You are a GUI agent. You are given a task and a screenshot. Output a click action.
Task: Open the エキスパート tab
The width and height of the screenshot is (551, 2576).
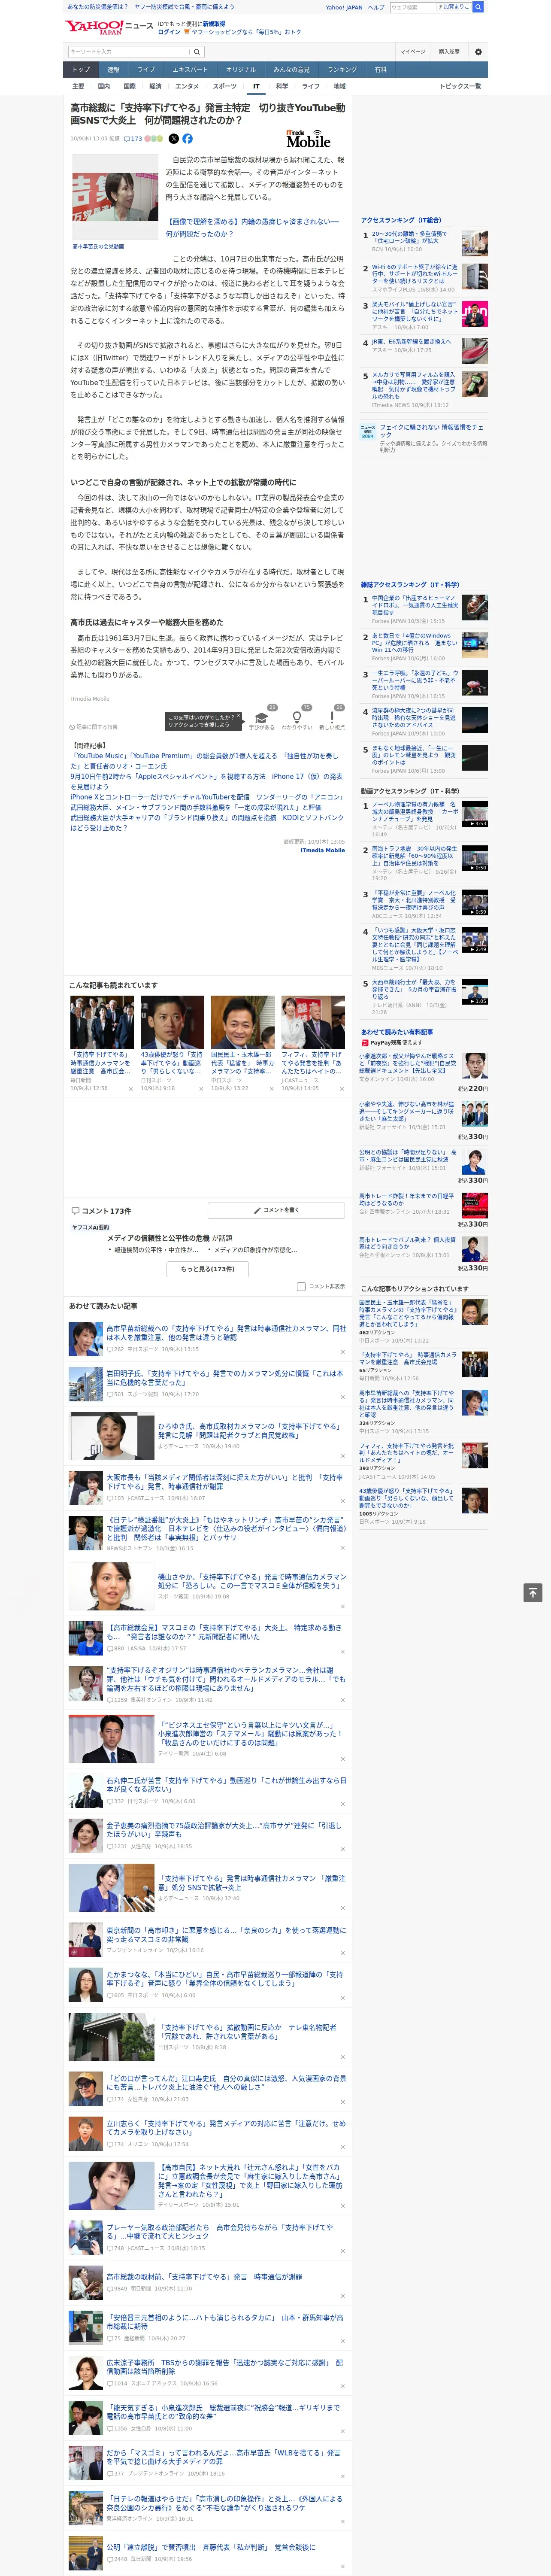(x=190, y=70)
